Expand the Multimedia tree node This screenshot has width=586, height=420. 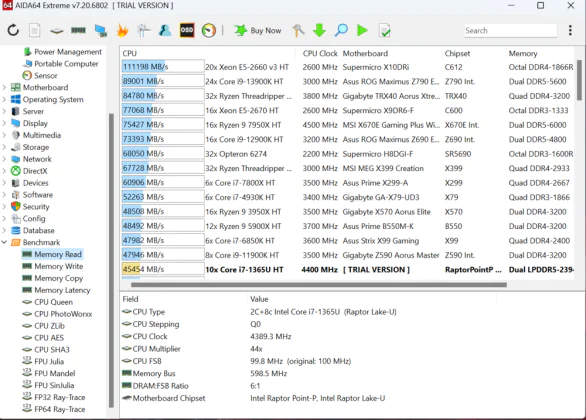coord(4,135)
